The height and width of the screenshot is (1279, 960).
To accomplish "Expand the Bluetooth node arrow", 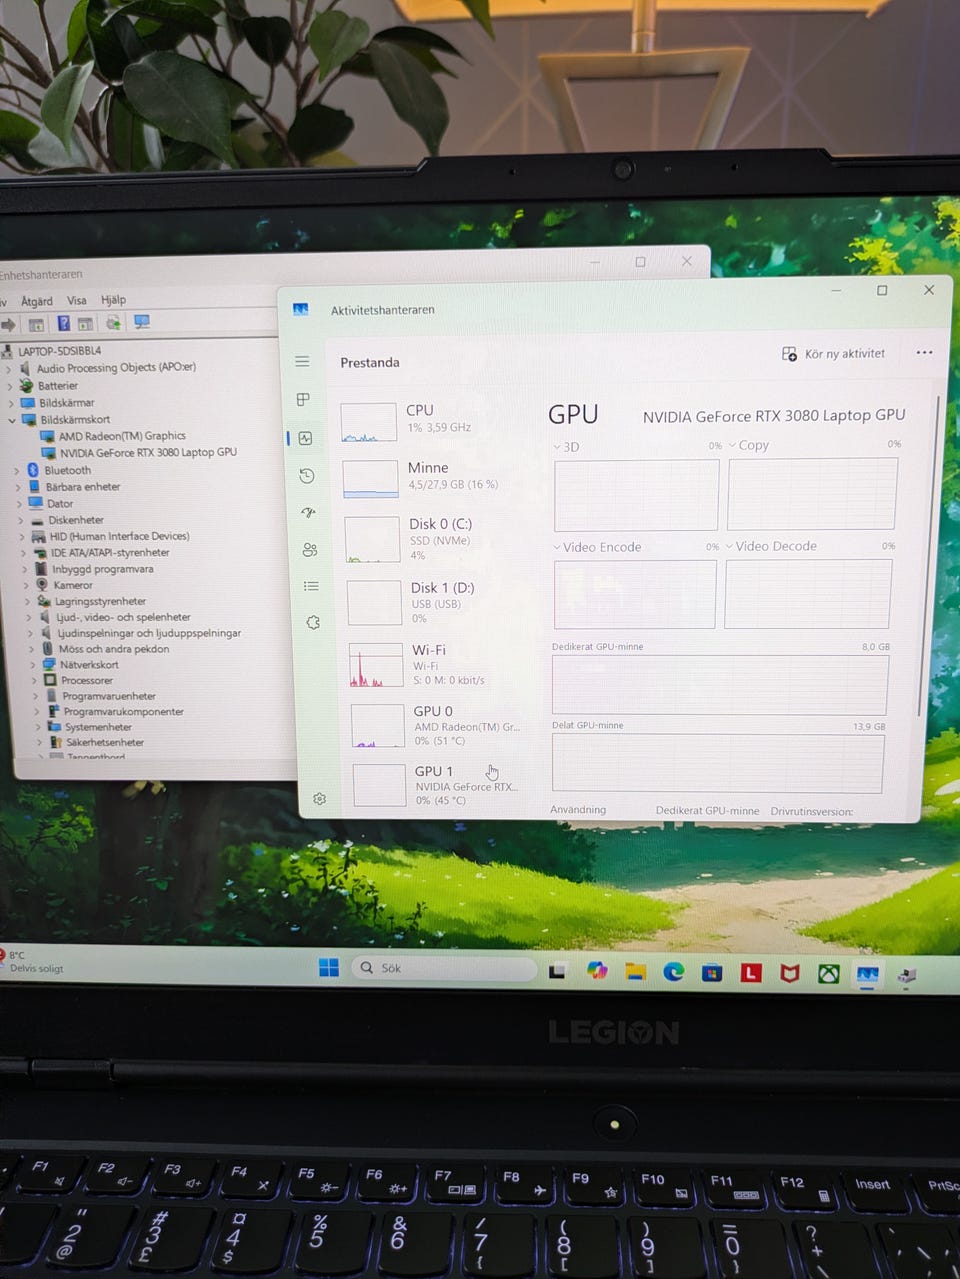I will pos(17,470).
